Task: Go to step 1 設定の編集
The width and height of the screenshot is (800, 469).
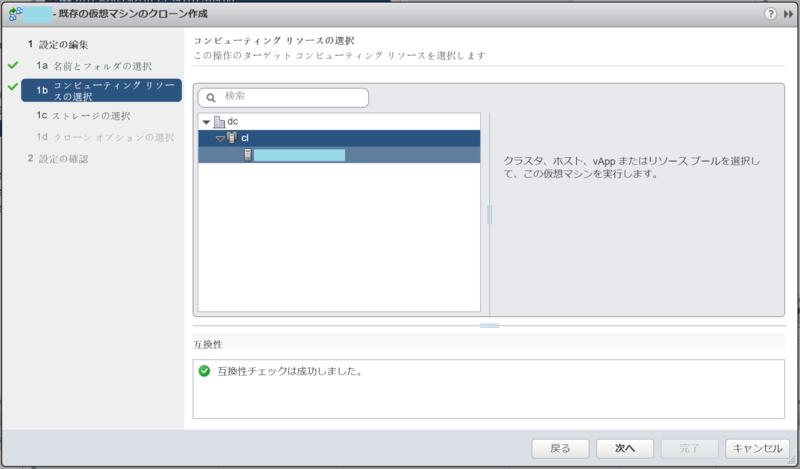Action: 58,45
